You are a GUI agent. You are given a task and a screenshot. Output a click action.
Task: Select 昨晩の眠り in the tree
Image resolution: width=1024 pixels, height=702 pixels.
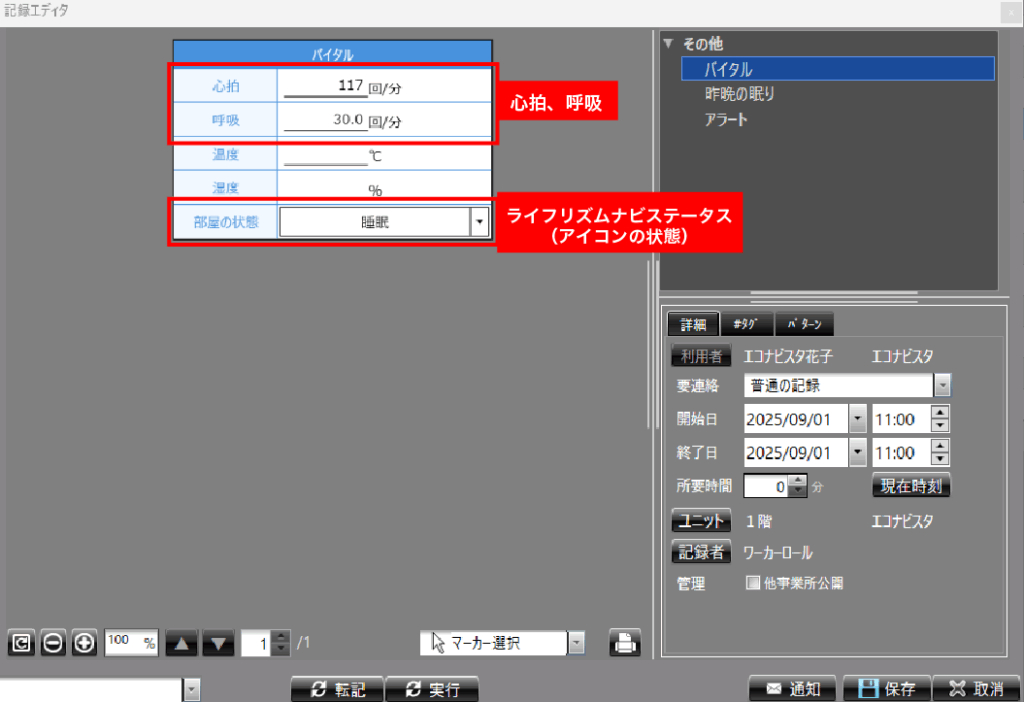coord(739,94)
